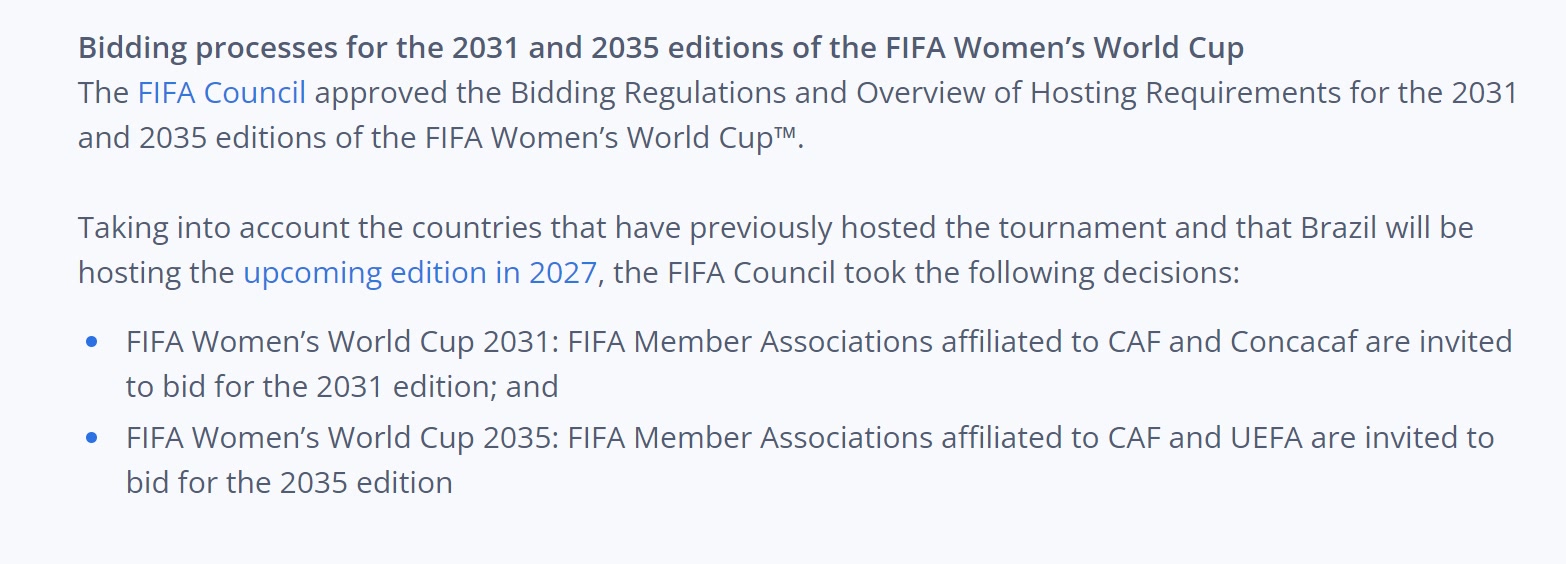Viewport: 1566px width, 564px height.
Task: Open the FIFA Council link
Action: pos(222,93)
